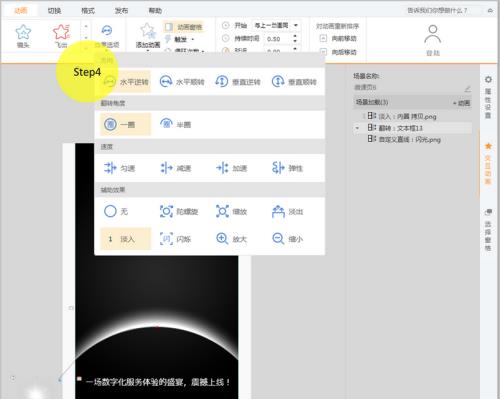Click 向后移动 move later button
Viewport: 500px width, 399px height.
(x=338, y=52)
